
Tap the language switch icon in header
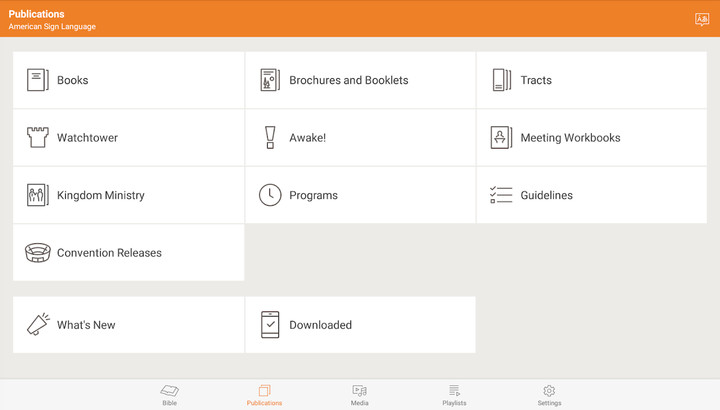coord(701,19)
